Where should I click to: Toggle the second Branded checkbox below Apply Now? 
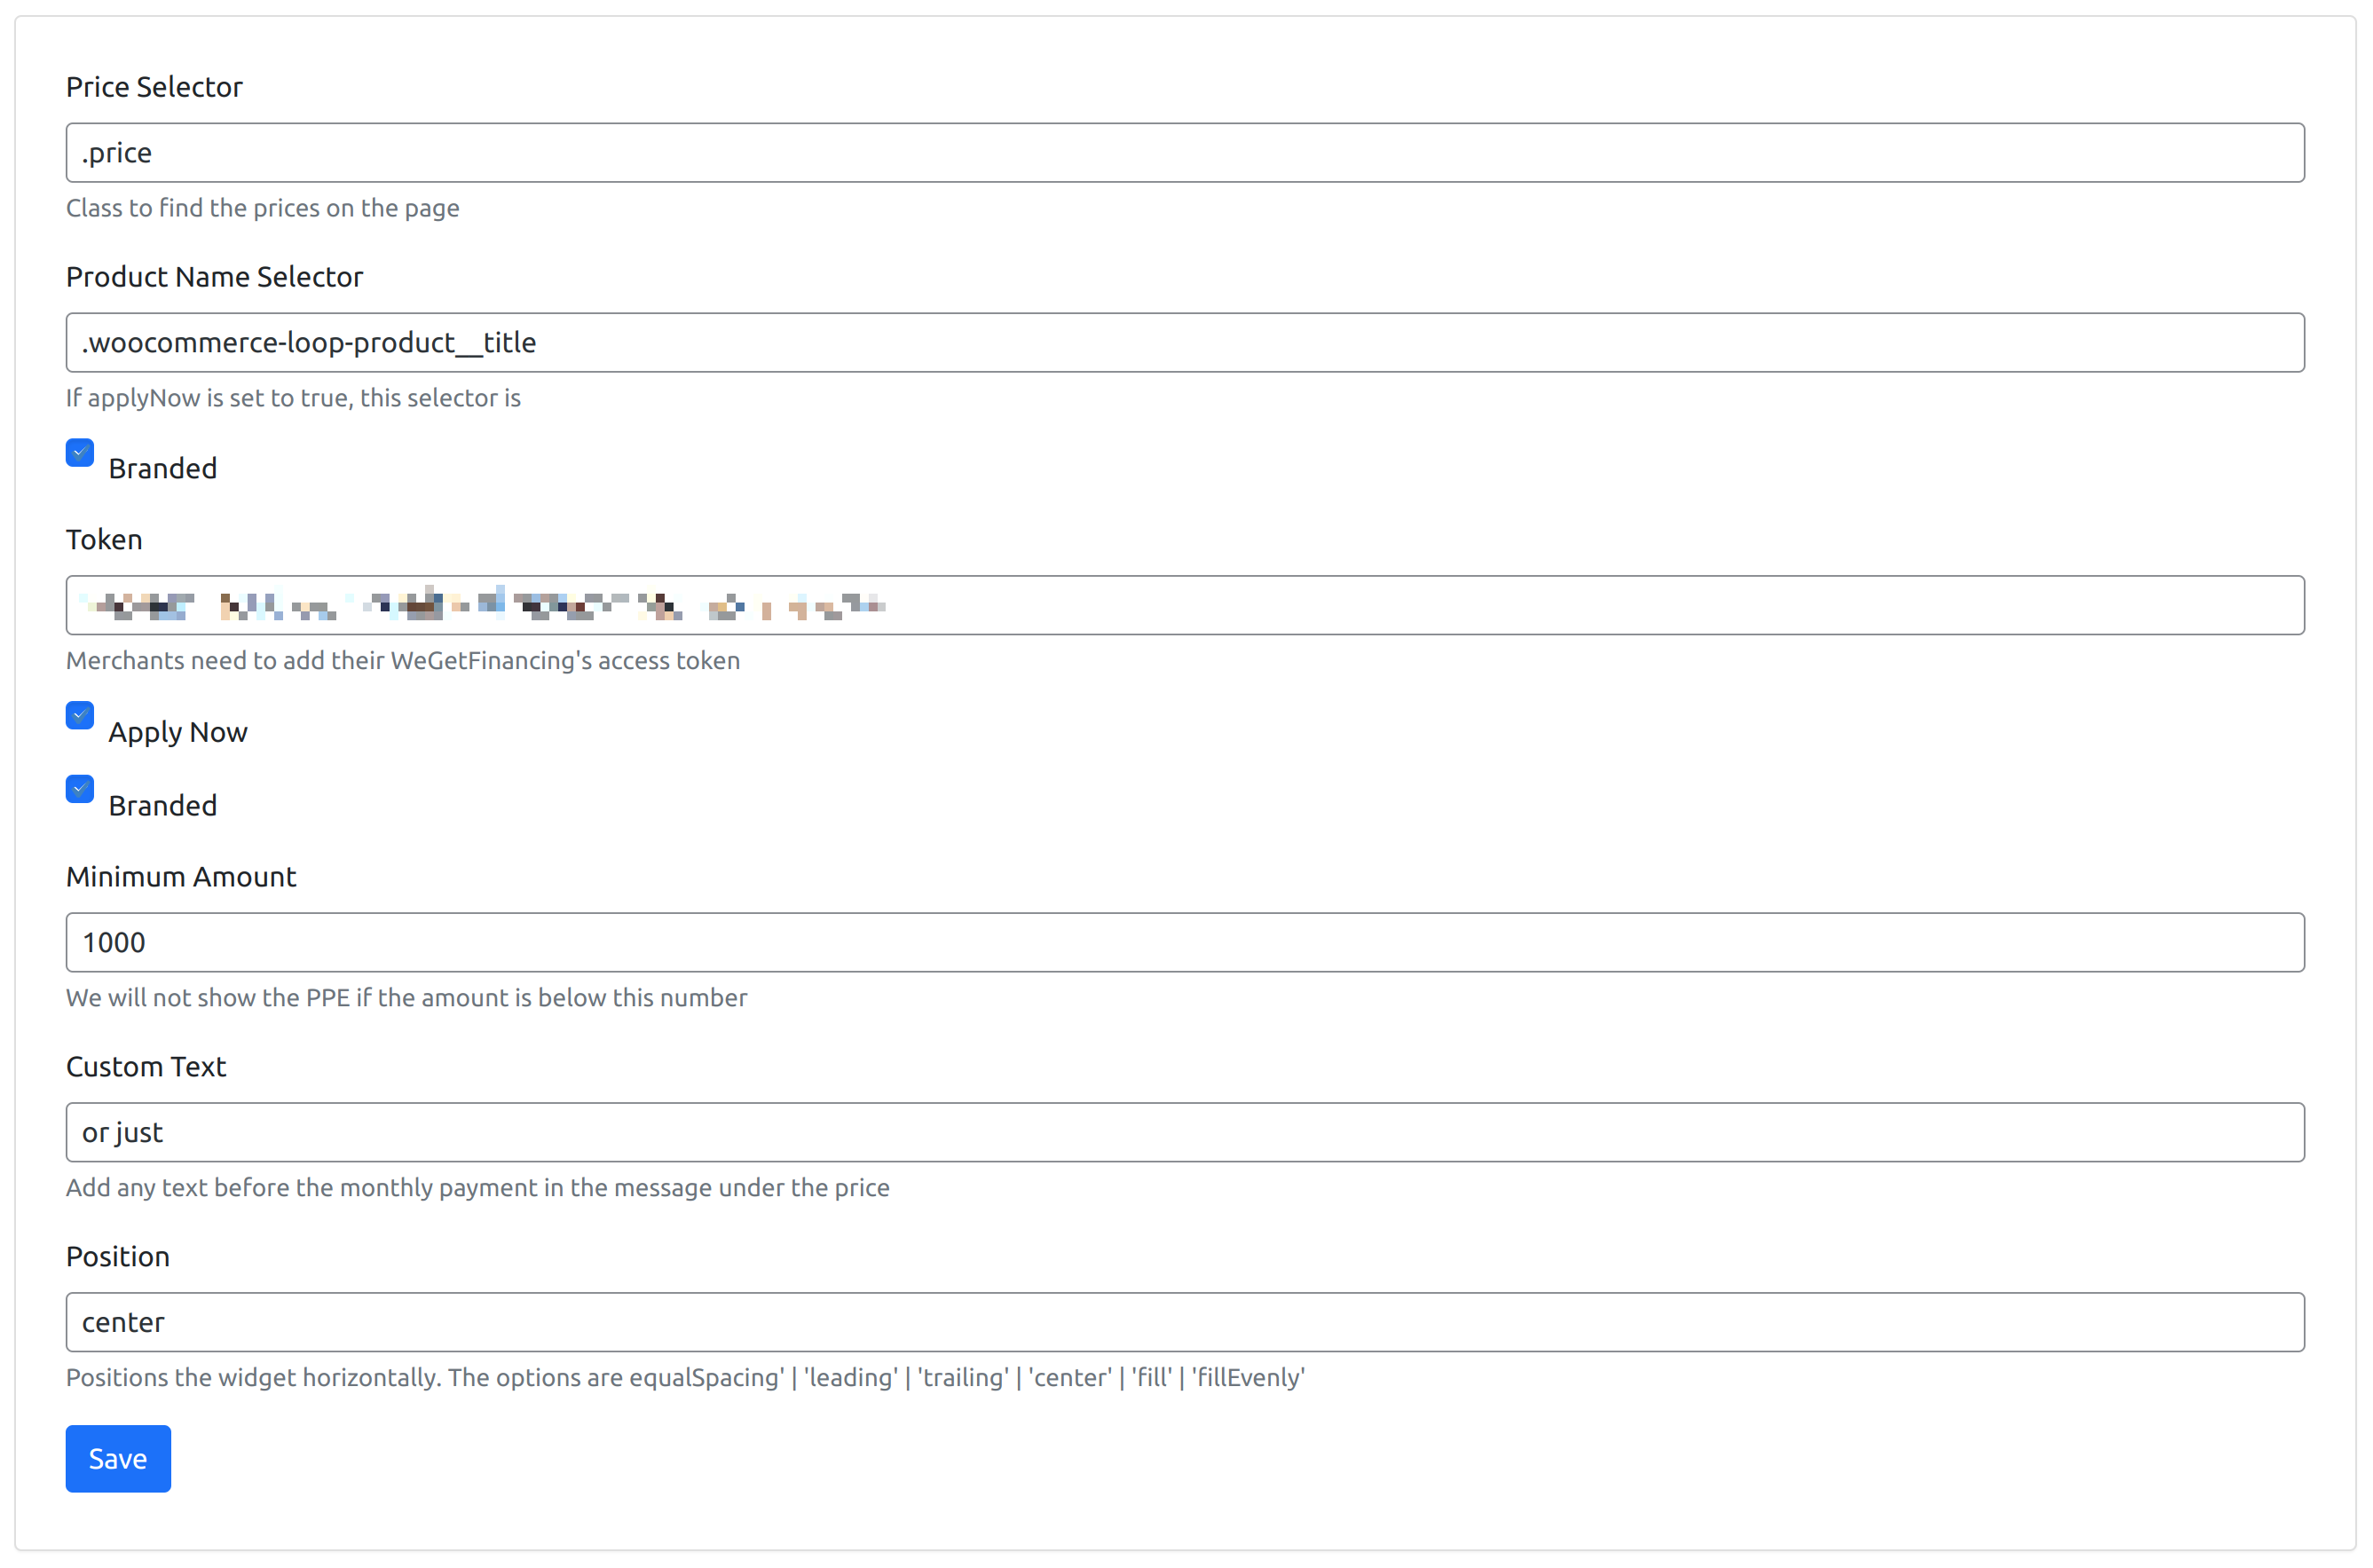[x=80, y=789]
